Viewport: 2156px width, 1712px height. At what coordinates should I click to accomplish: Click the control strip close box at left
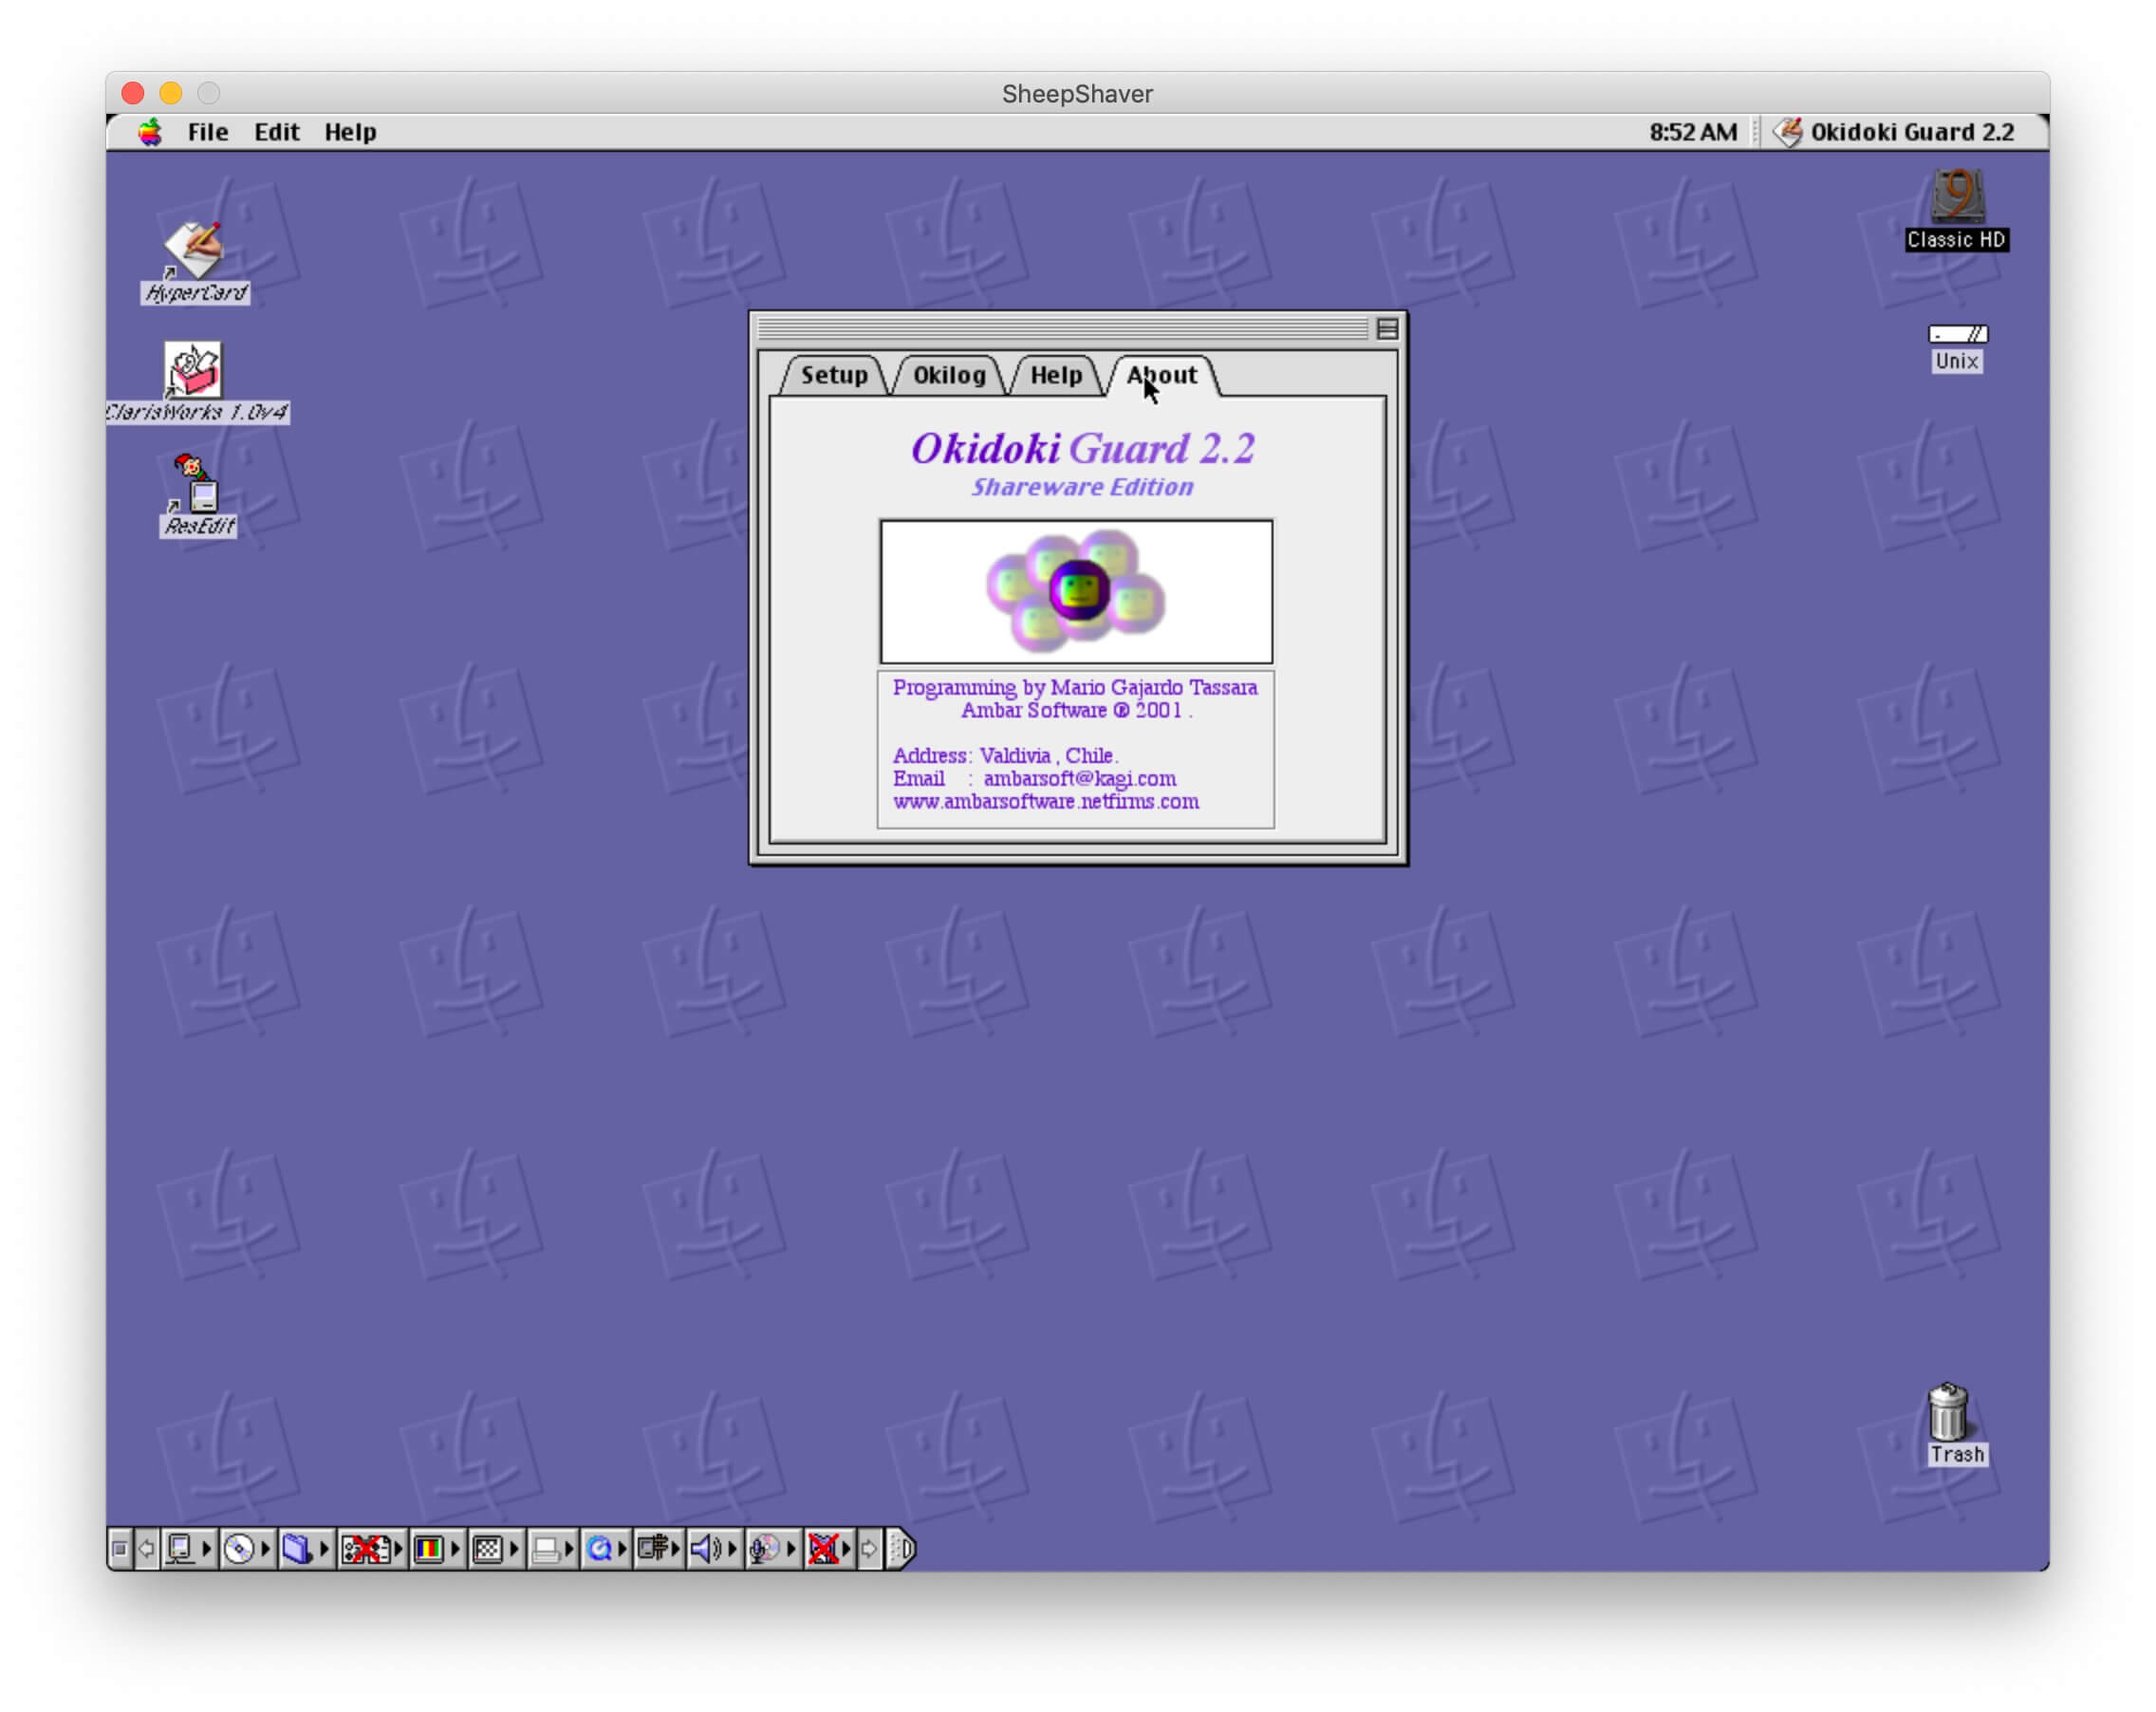tap(119, 1549)
